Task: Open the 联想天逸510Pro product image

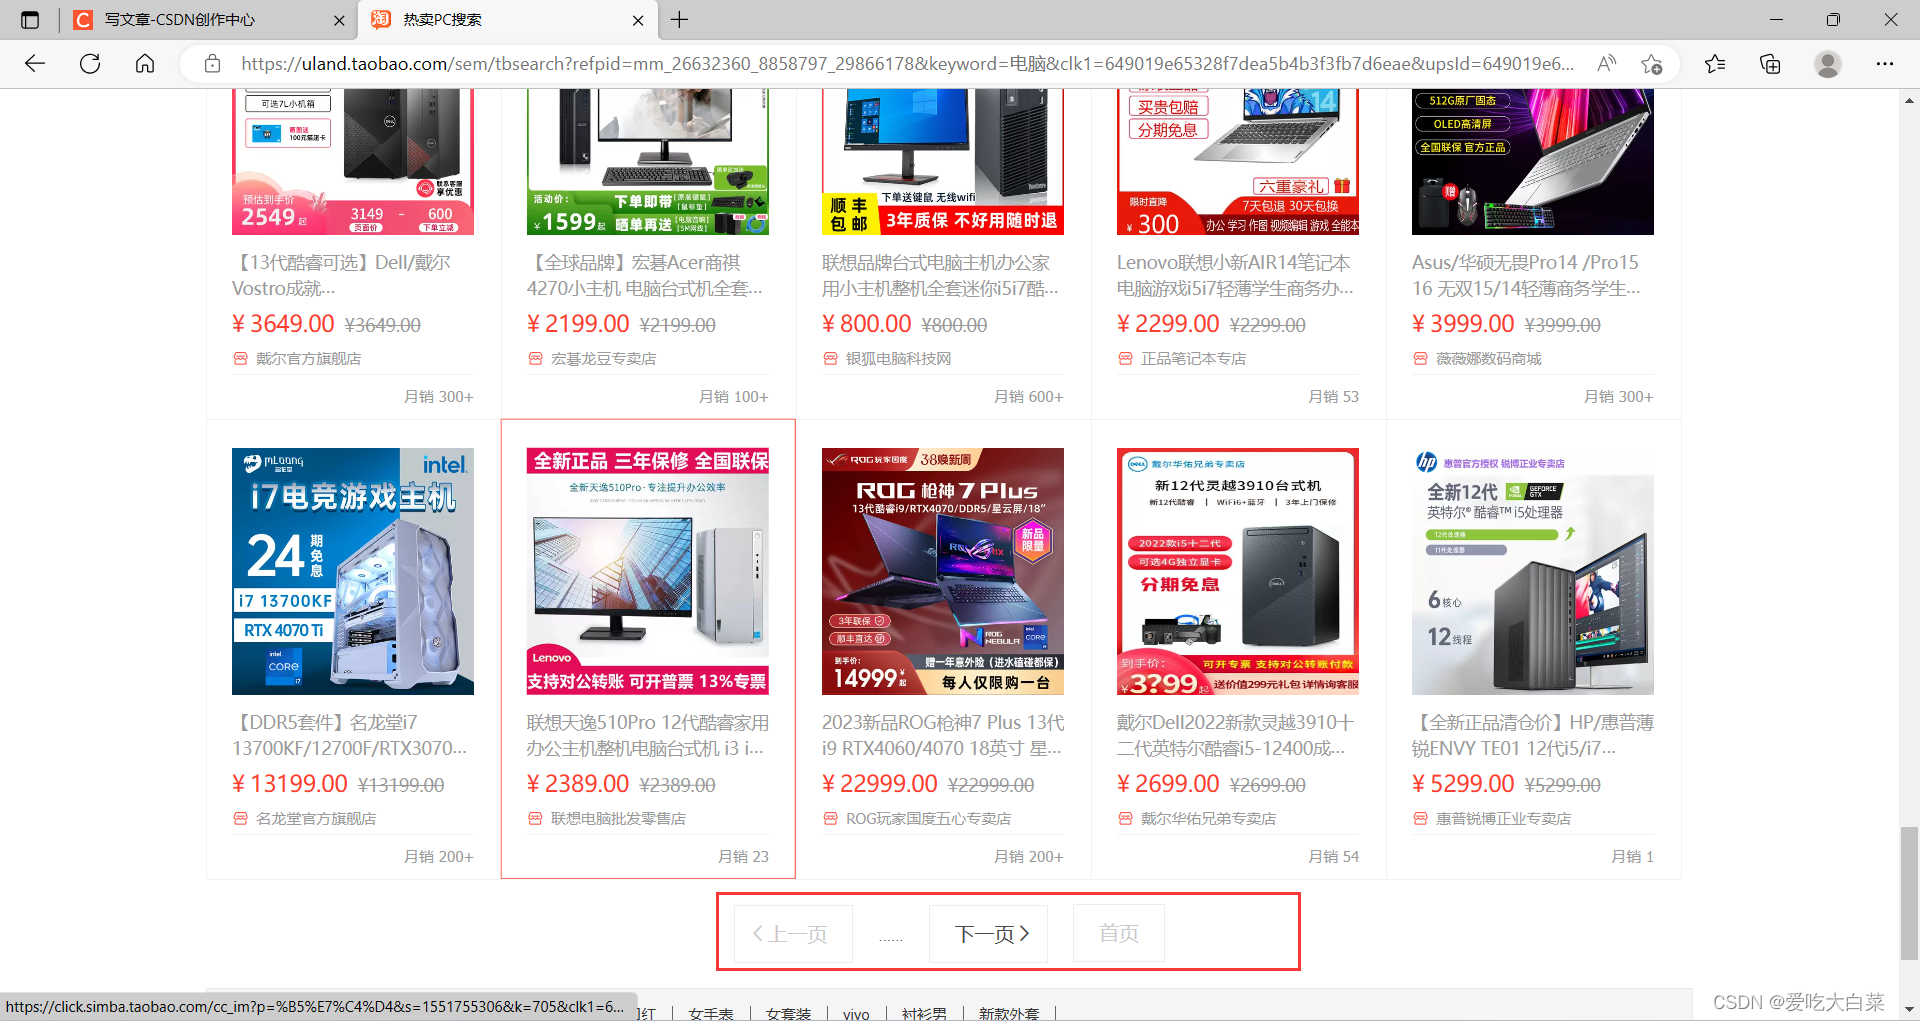Action: (x=648, y=571)
